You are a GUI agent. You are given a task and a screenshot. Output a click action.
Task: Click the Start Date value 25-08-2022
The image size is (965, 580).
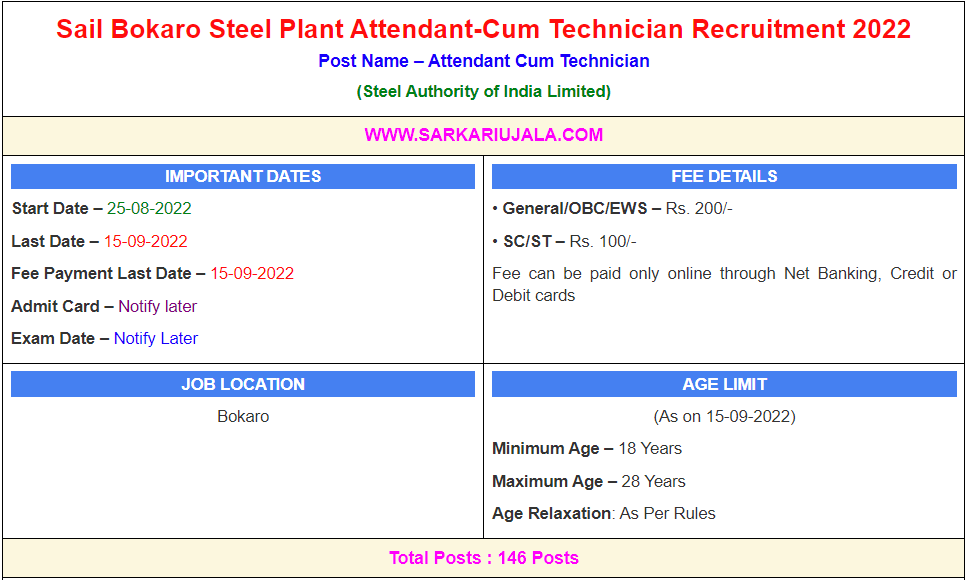(x=149, y=209)
